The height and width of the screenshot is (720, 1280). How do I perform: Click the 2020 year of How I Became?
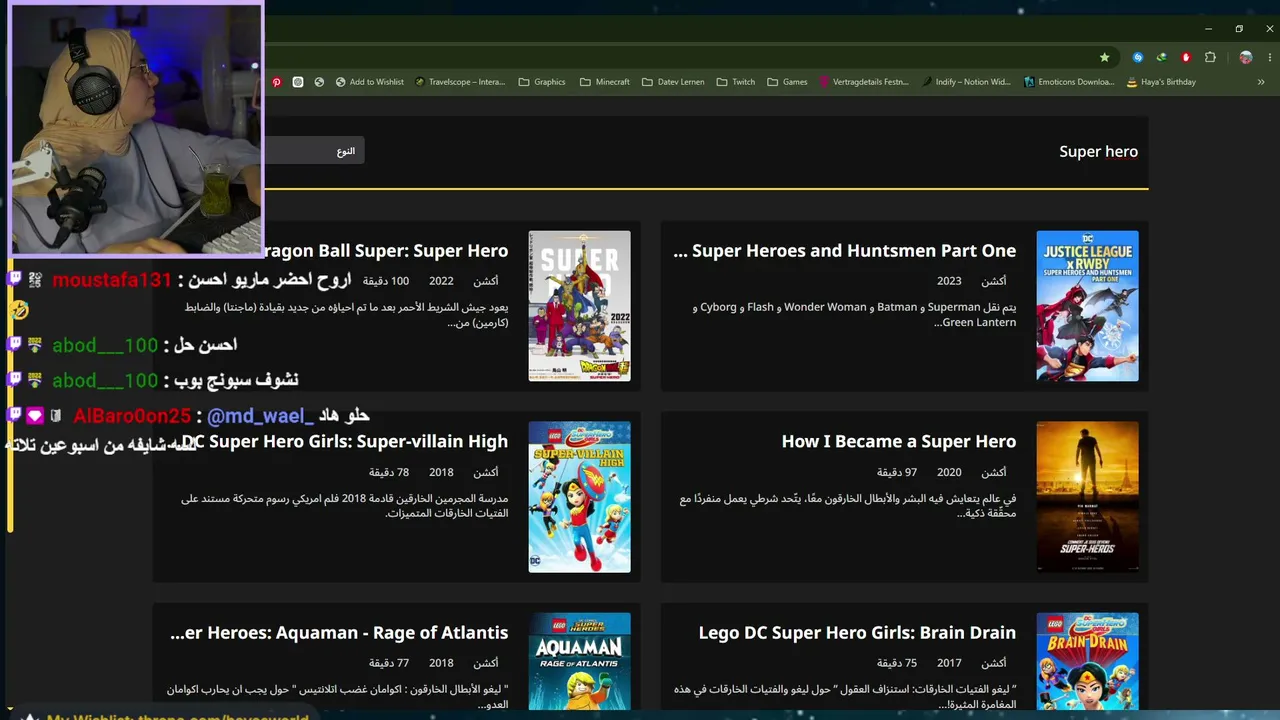(x=949, y=473)
